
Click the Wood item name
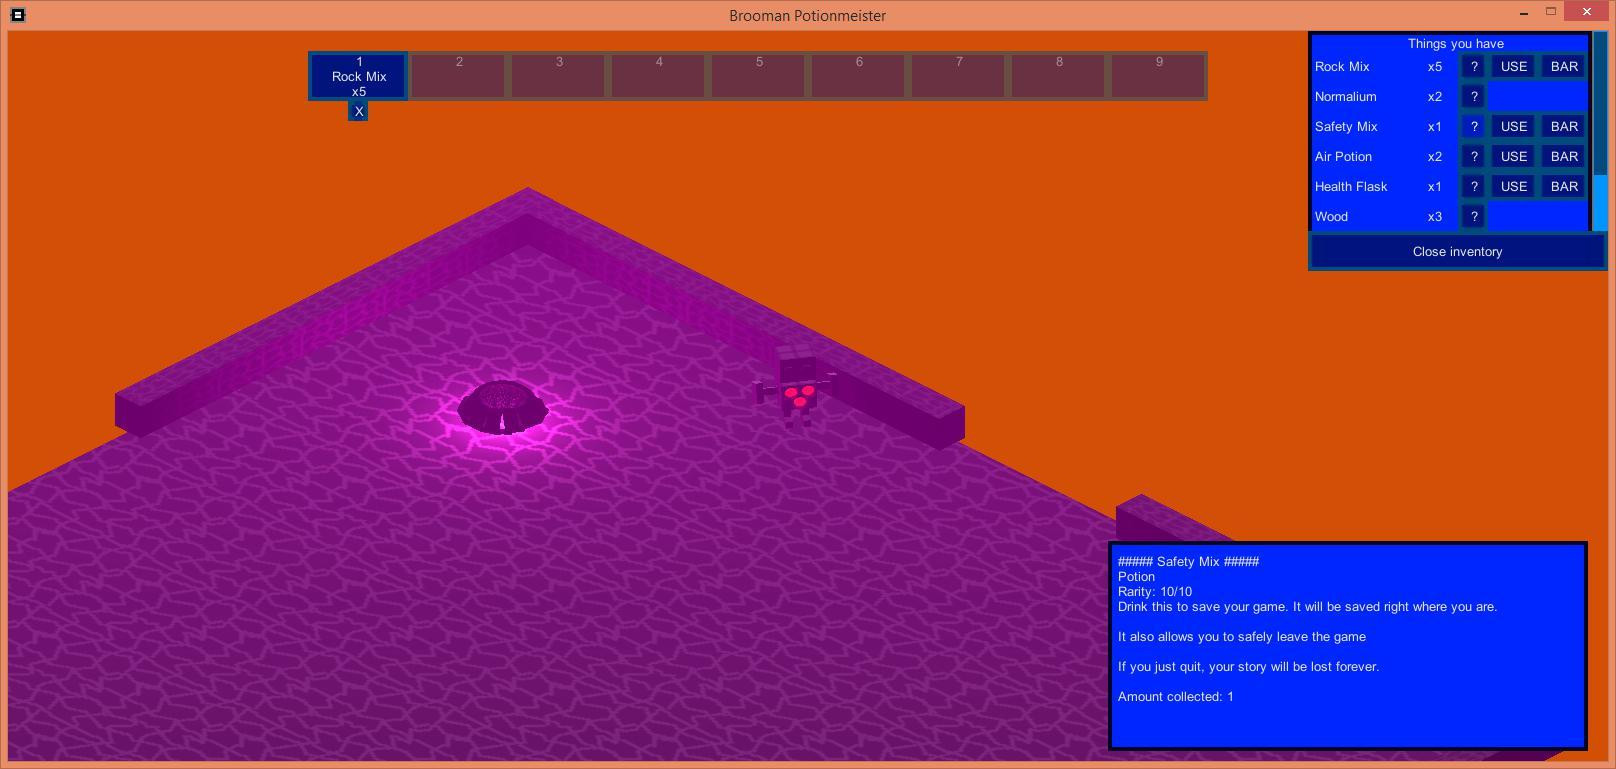1331,217
